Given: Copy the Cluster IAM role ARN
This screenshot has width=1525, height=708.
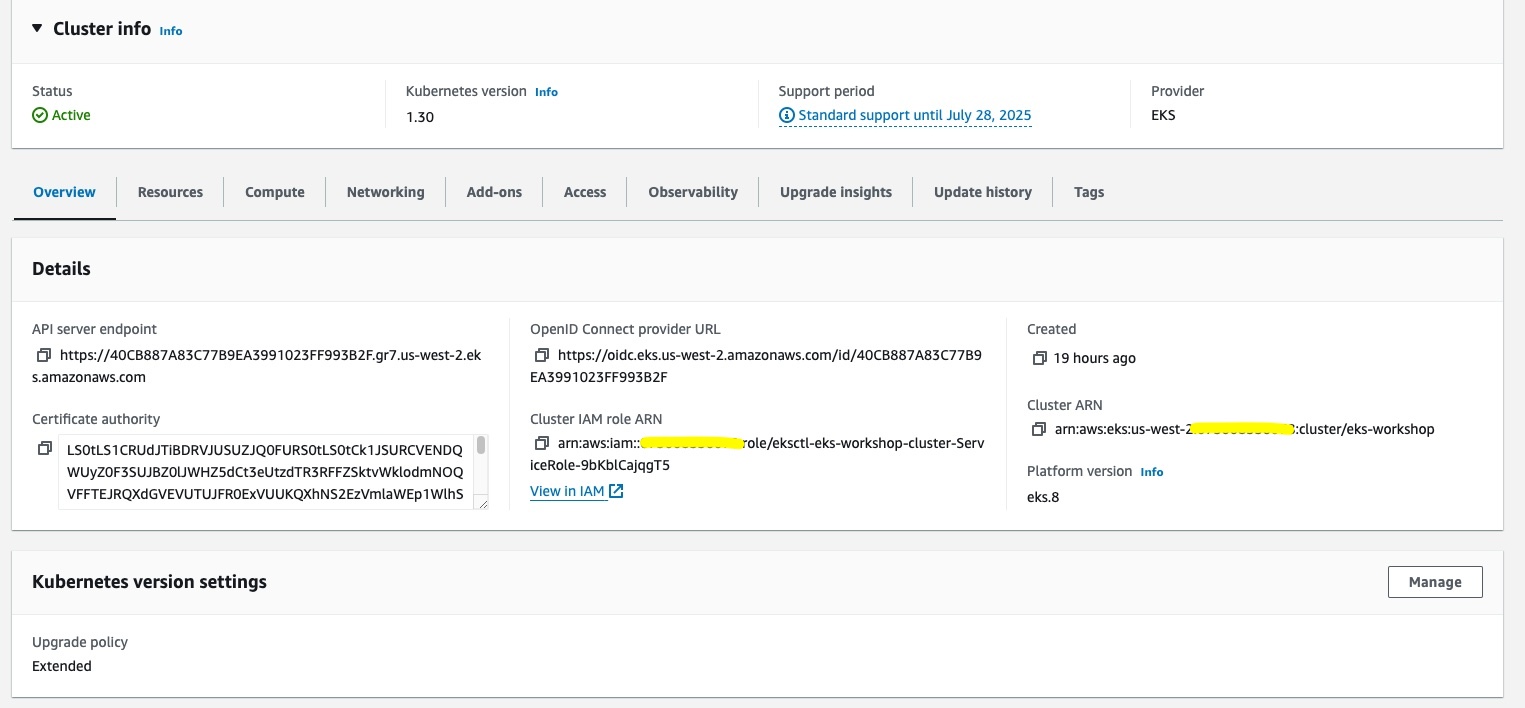Looking at the screenshot, I should (541, 443).
